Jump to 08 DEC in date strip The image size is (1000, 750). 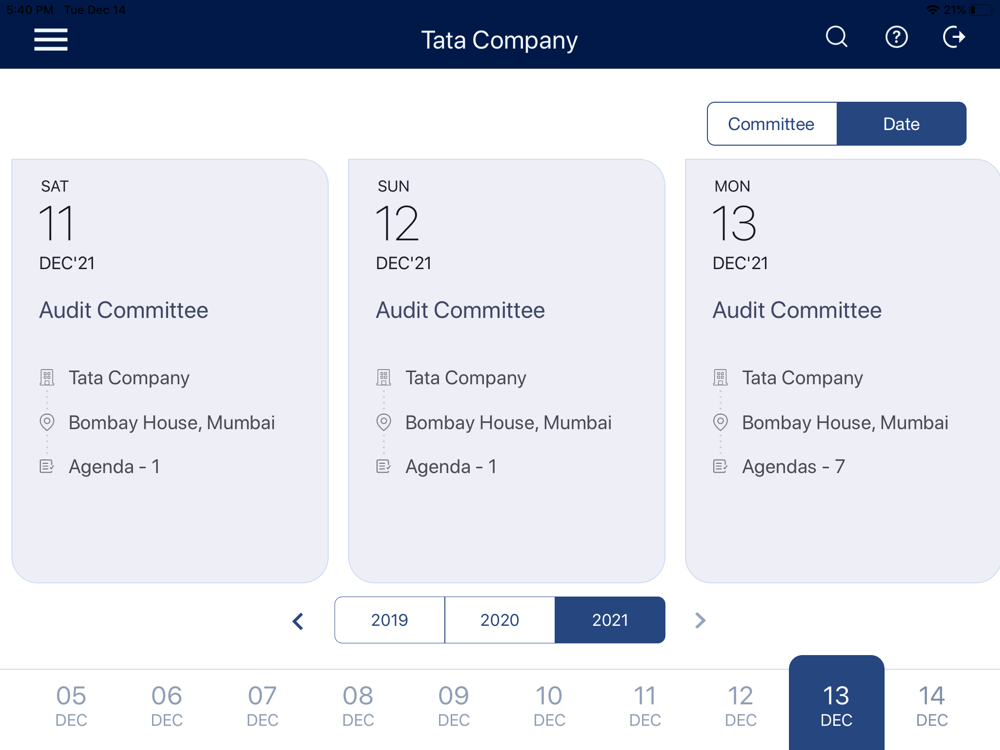point(358,705)
